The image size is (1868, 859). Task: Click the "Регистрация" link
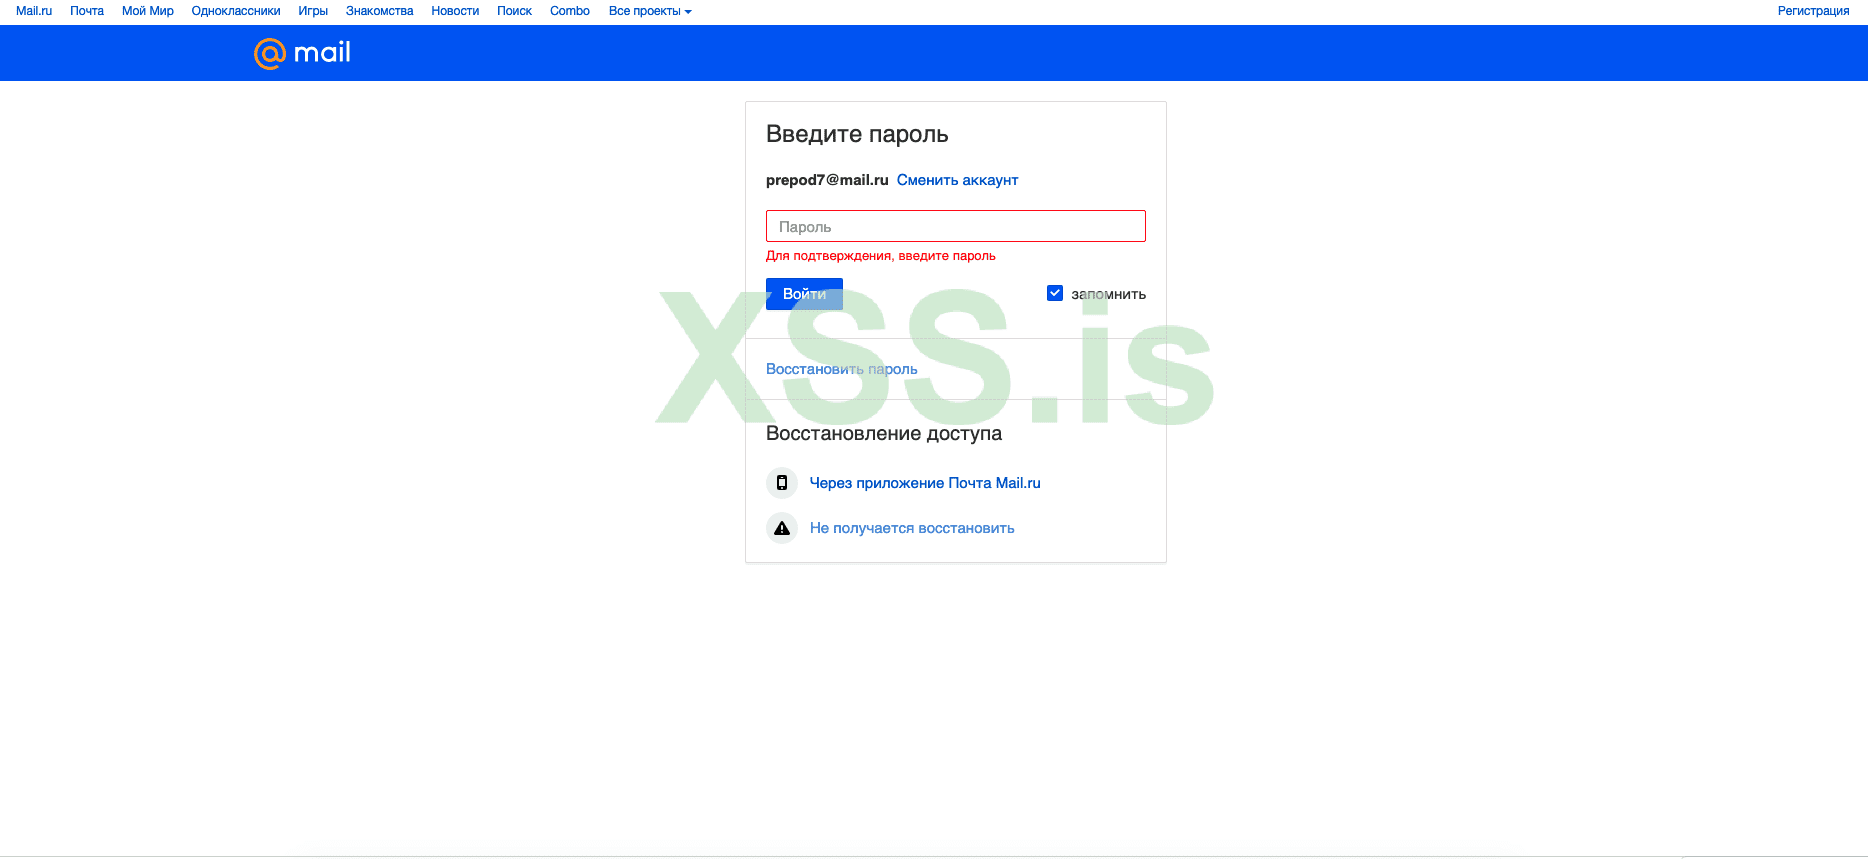(1813, 11)
